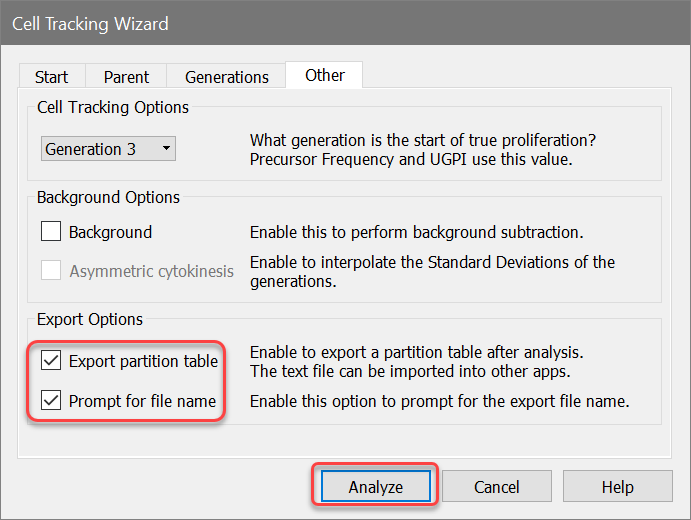Expand the Generation 3 dropdown

point(109,149)
